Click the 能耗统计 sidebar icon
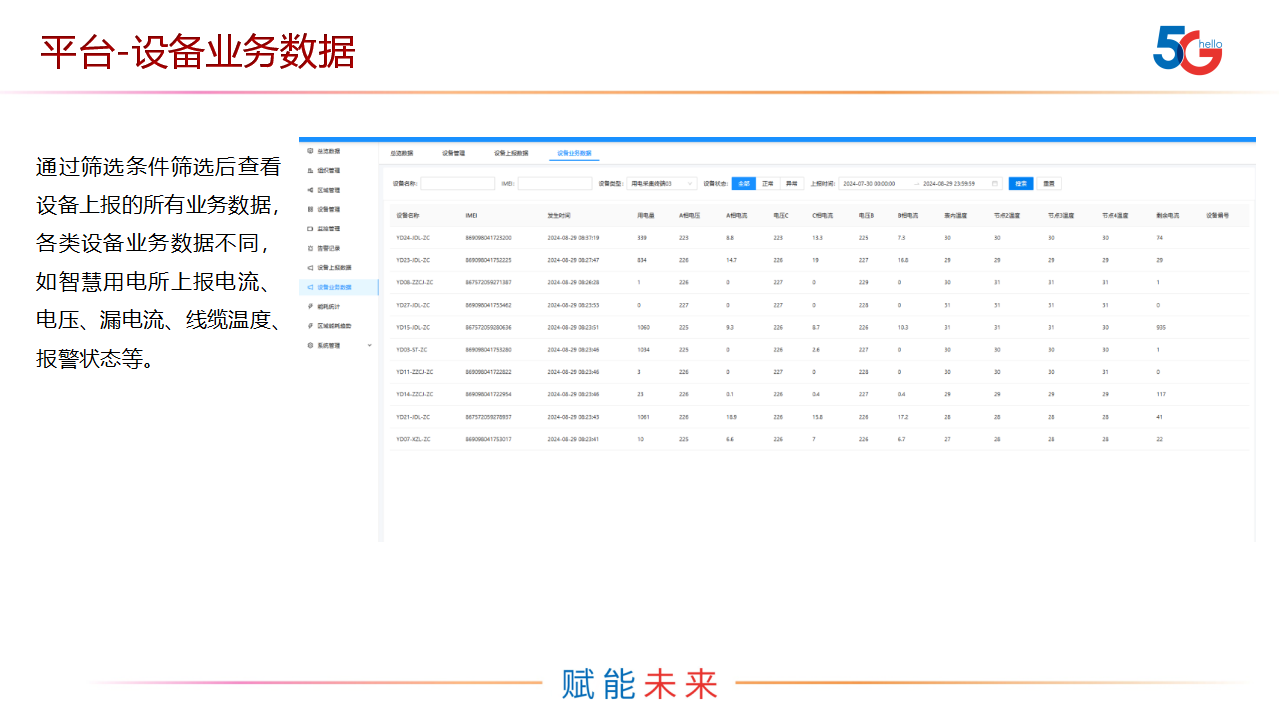This screenshot has height=718, width=1279. (310, 306)
